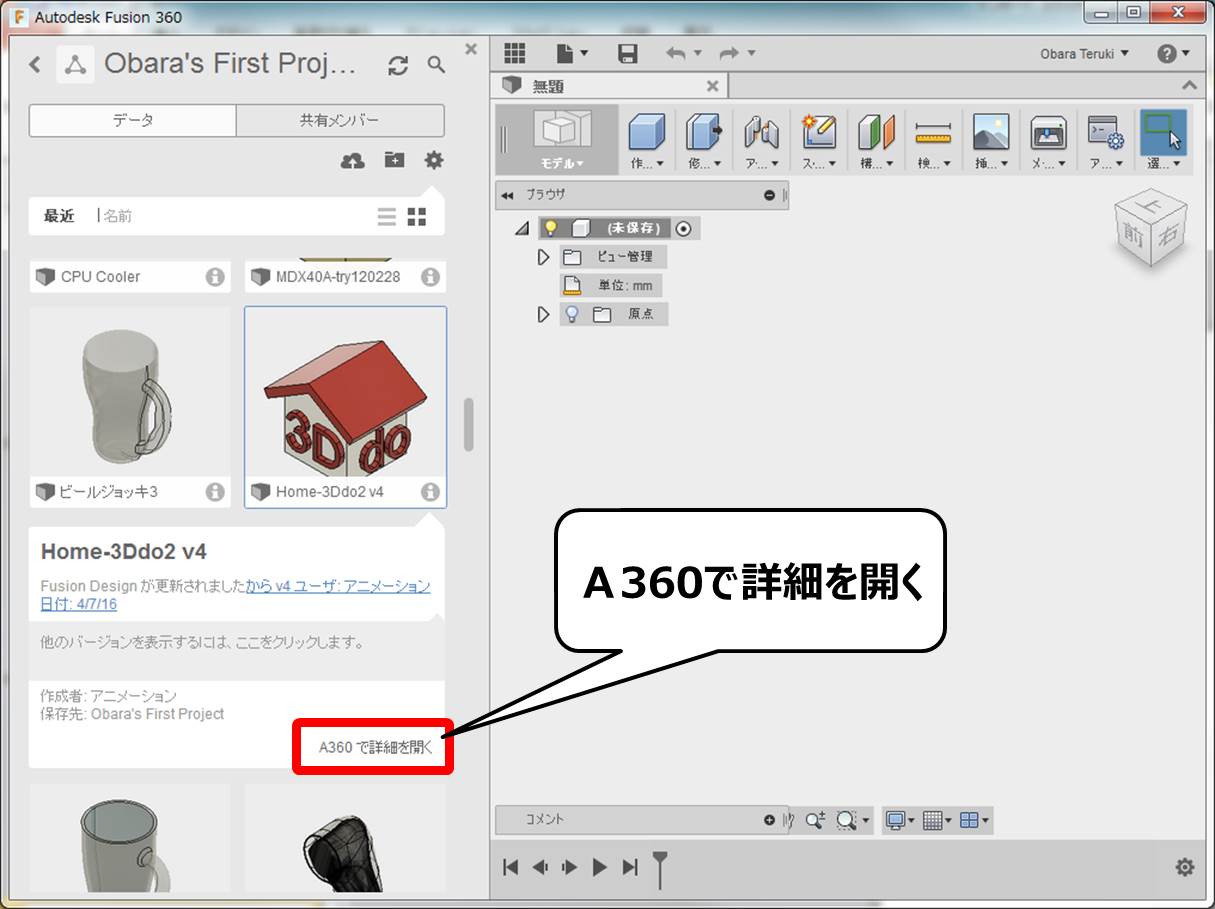Image resolution: width=1215 pixels, height=909 pixels.
Task: Switch to list view
Action: (x=387, y=216)
